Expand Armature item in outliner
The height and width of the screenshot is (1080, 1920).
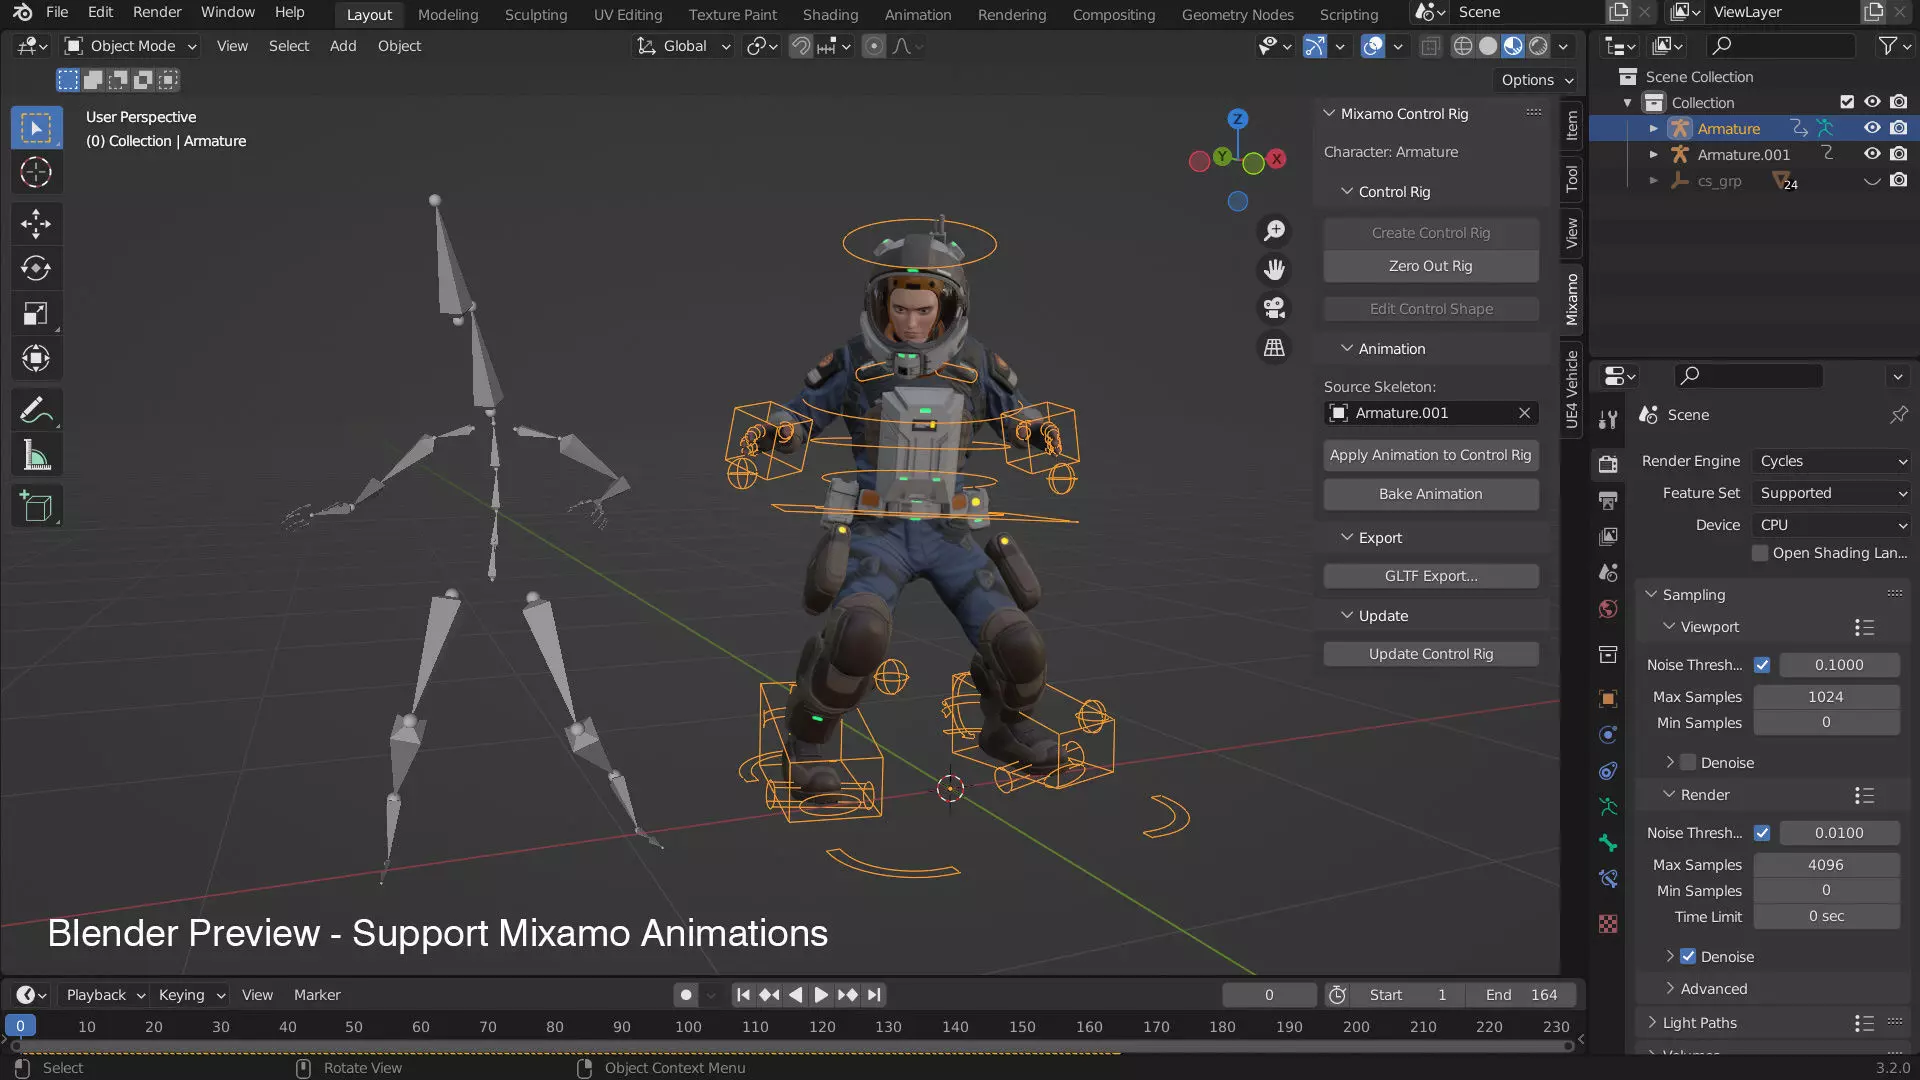1653,128
